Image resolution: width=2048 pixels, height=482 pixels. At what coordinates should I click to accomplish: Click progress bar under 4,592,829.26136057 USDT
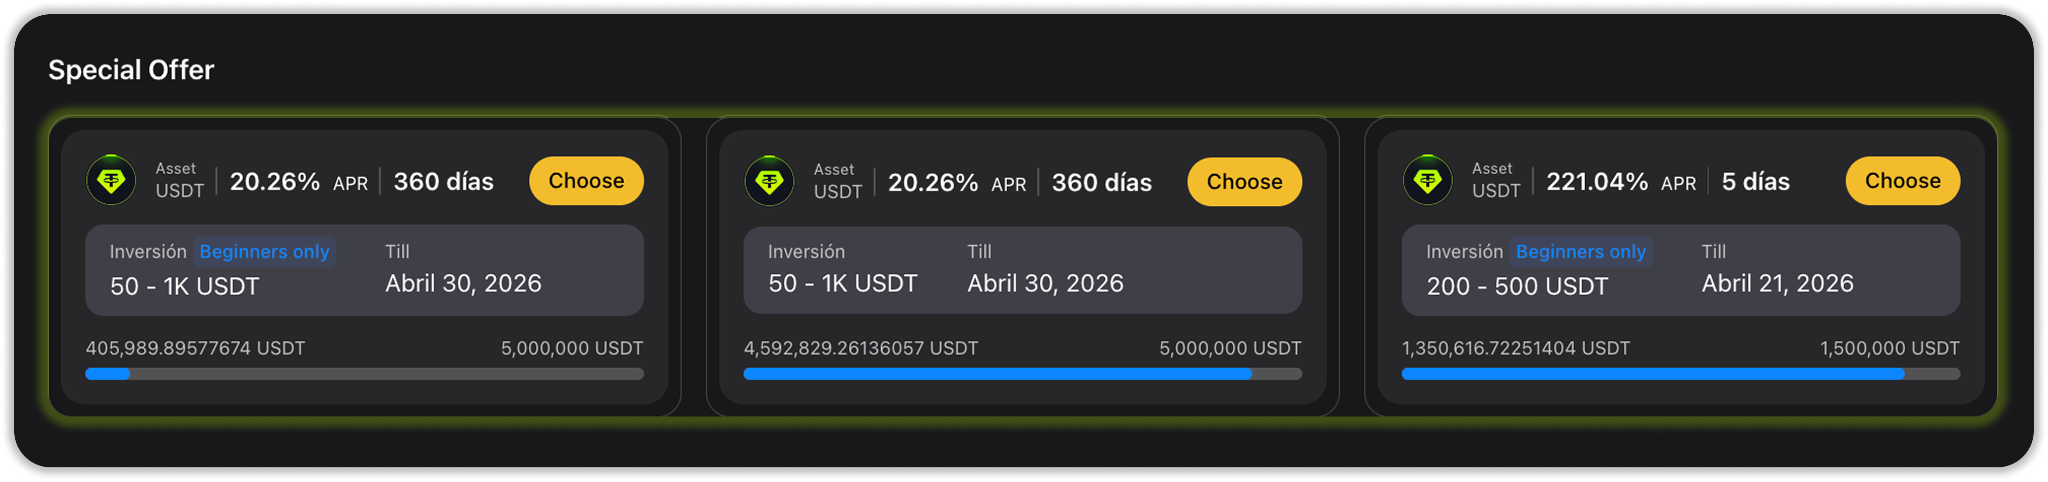[1022, 374]
